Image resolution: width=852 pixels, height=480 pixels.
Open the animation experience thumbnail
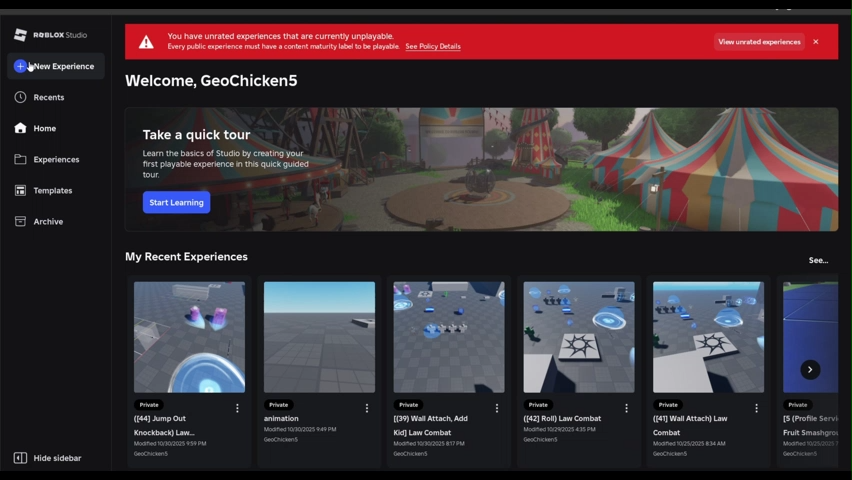tap(319, 337)
